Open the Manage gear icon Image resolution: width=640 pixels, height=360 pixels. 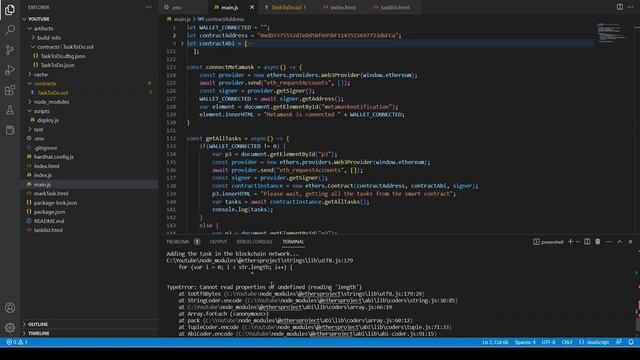click(x=10, y=327)
